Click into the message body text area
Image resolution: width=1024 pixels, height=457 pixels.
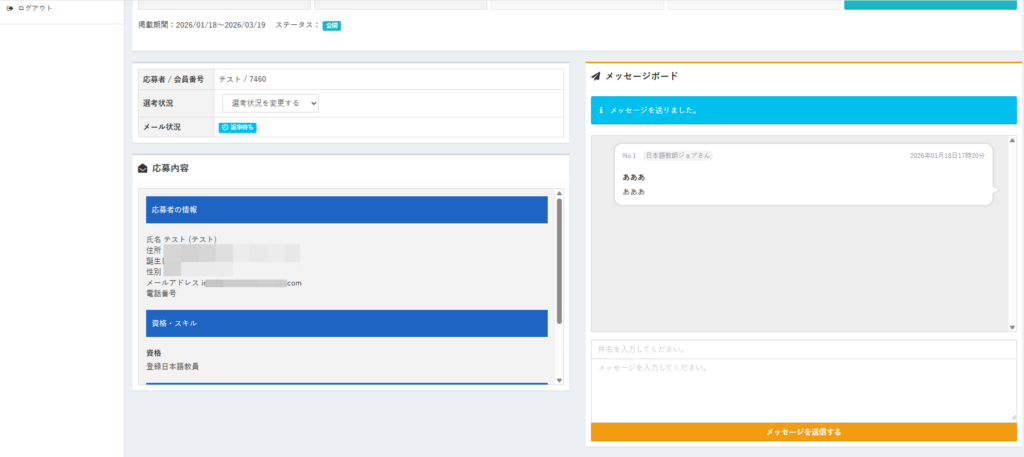(x=803, y=389)
